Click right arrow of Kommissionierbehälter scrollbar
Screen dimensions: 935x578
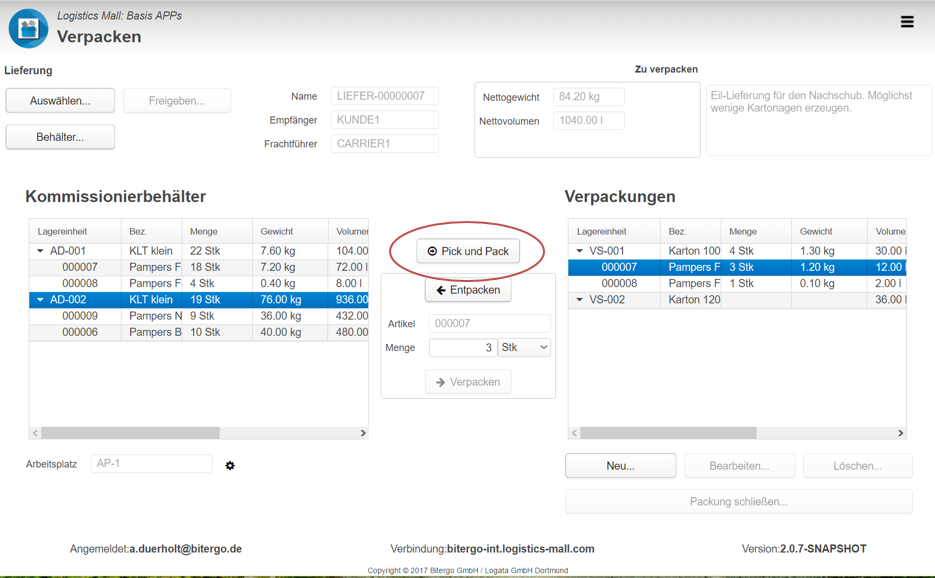click(363, 433)
